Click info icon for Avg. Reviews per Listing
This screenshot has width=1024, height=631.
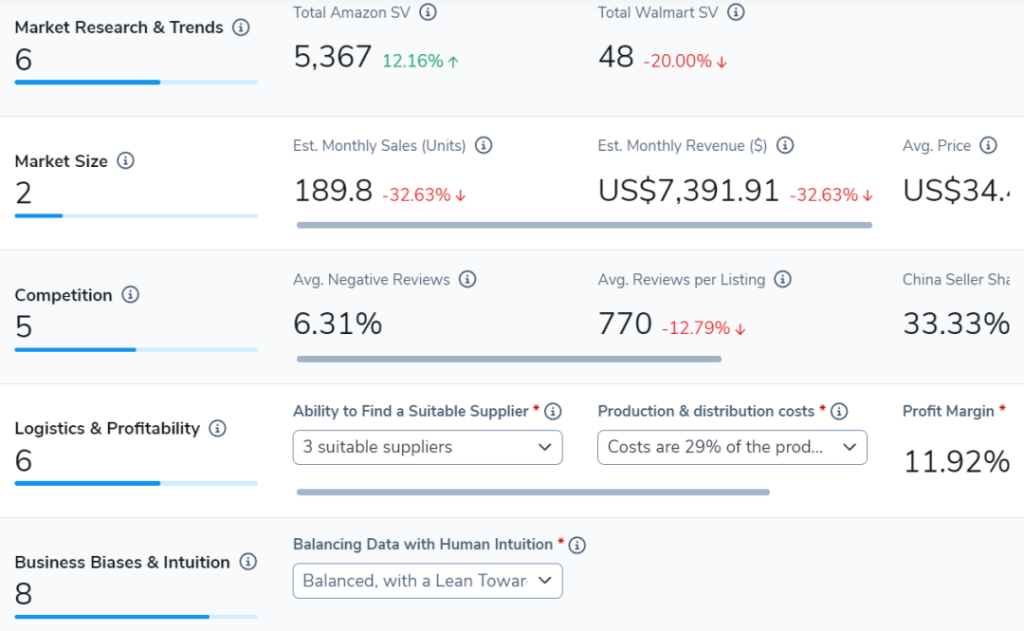[x=783, y=280]
